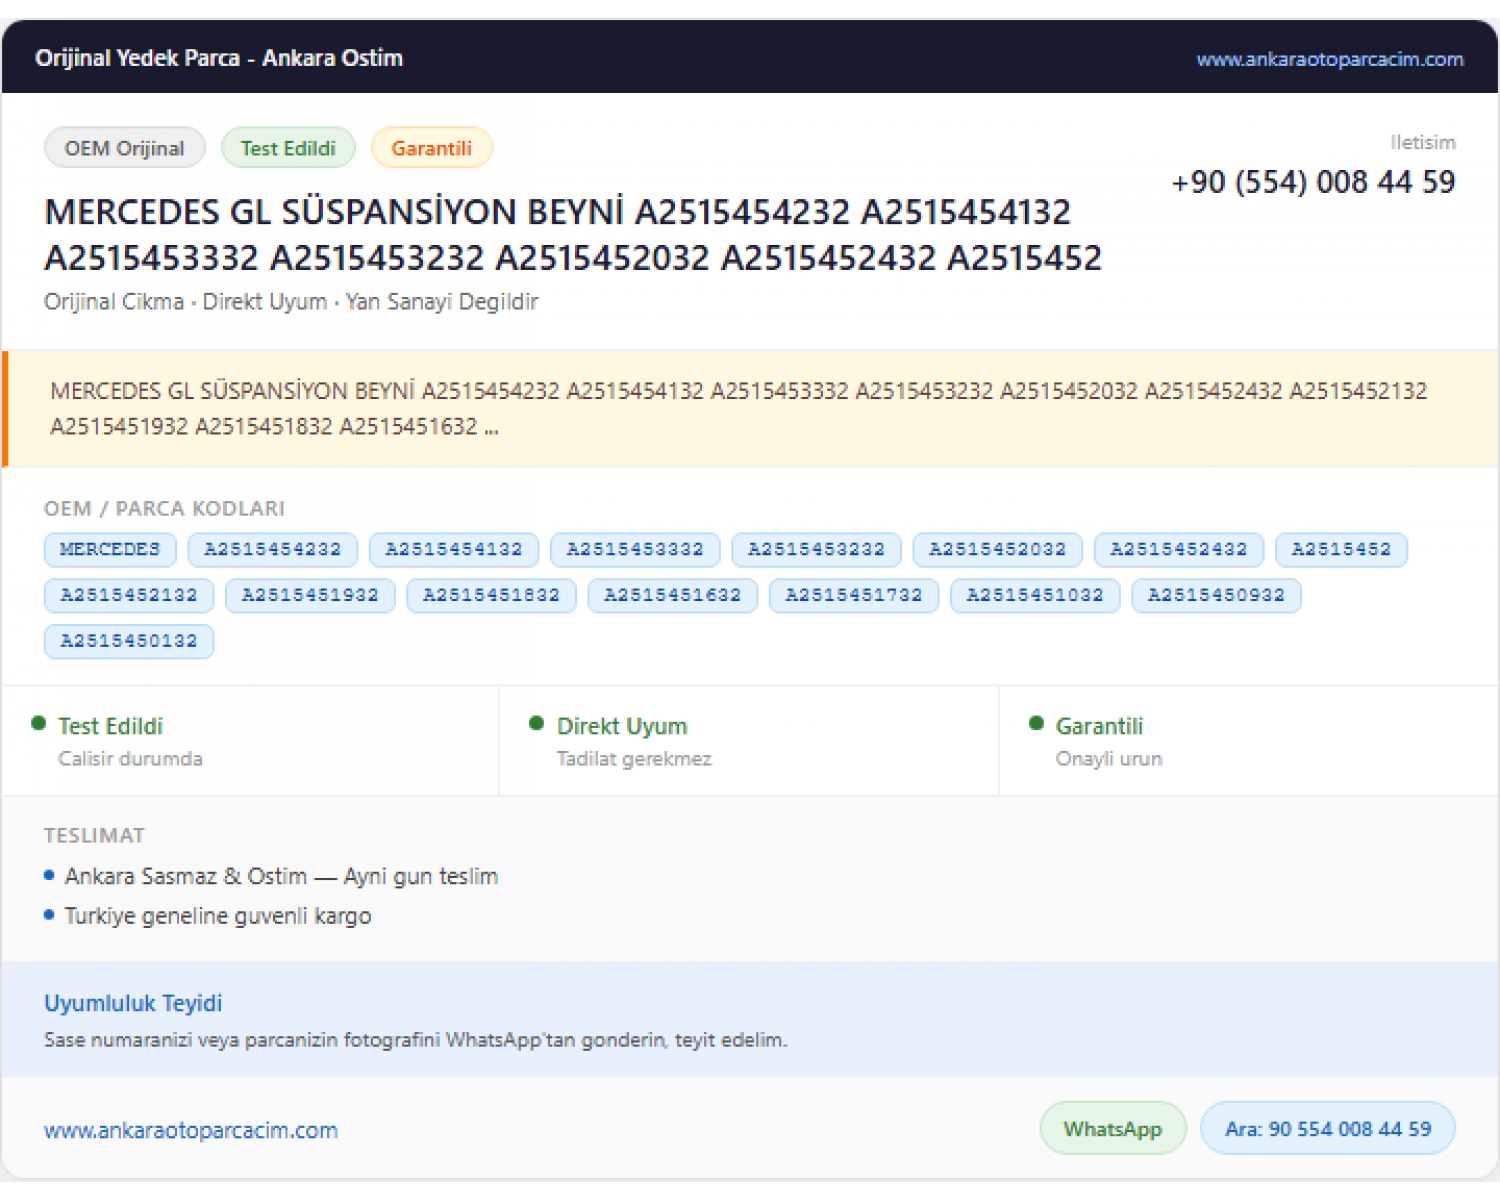
Task: Select part code chip A2515454132
Action: (454, 550)
